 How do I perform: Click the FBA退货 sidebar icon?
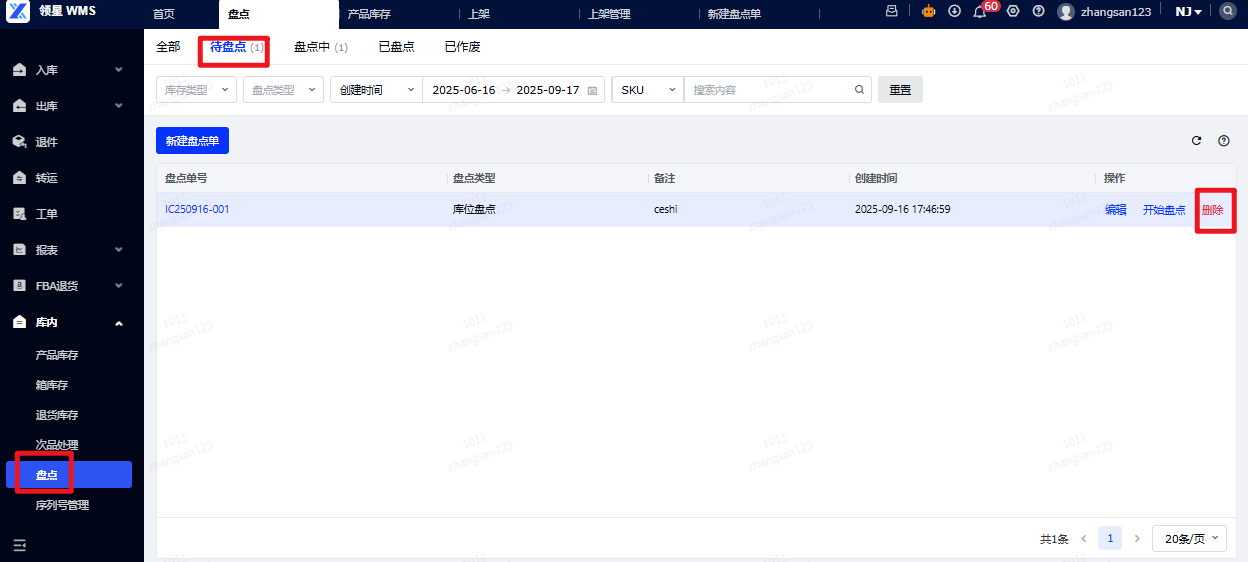click(x=19, y=286)
